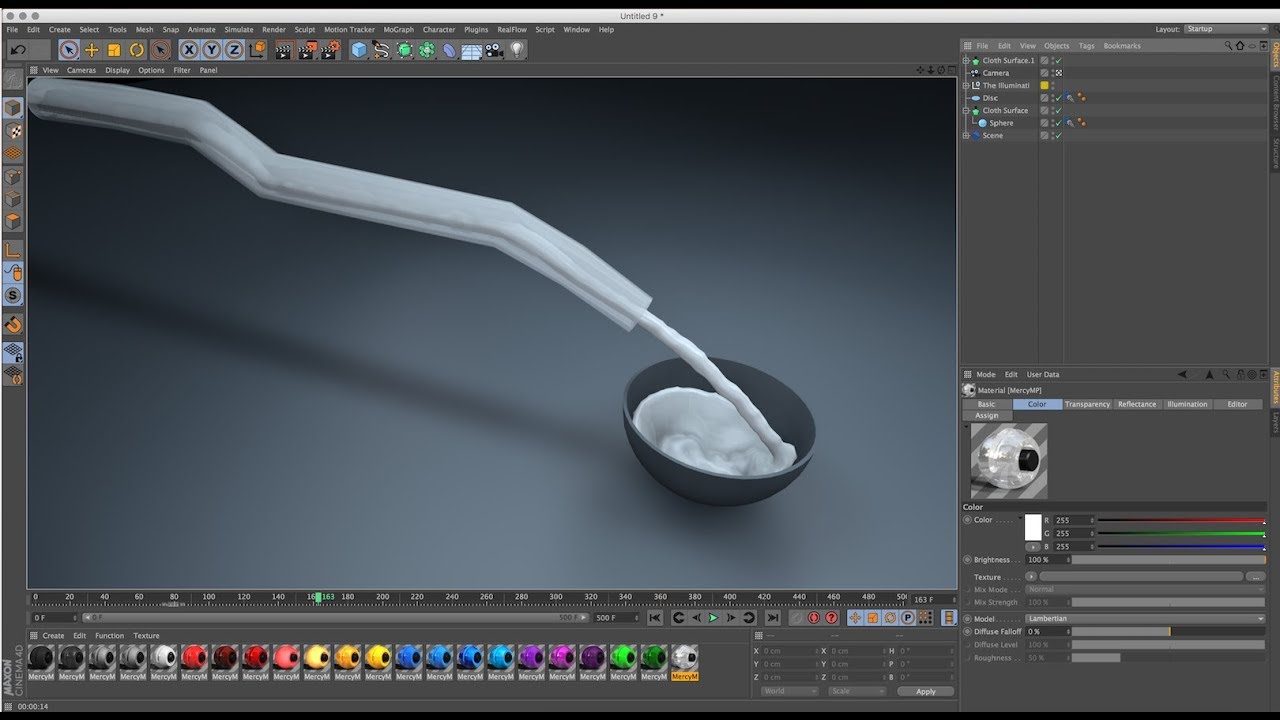Viewport: 1280px width, 720px height.
Task: Toggle the Z axis lock
Action: tap(234, 50)
